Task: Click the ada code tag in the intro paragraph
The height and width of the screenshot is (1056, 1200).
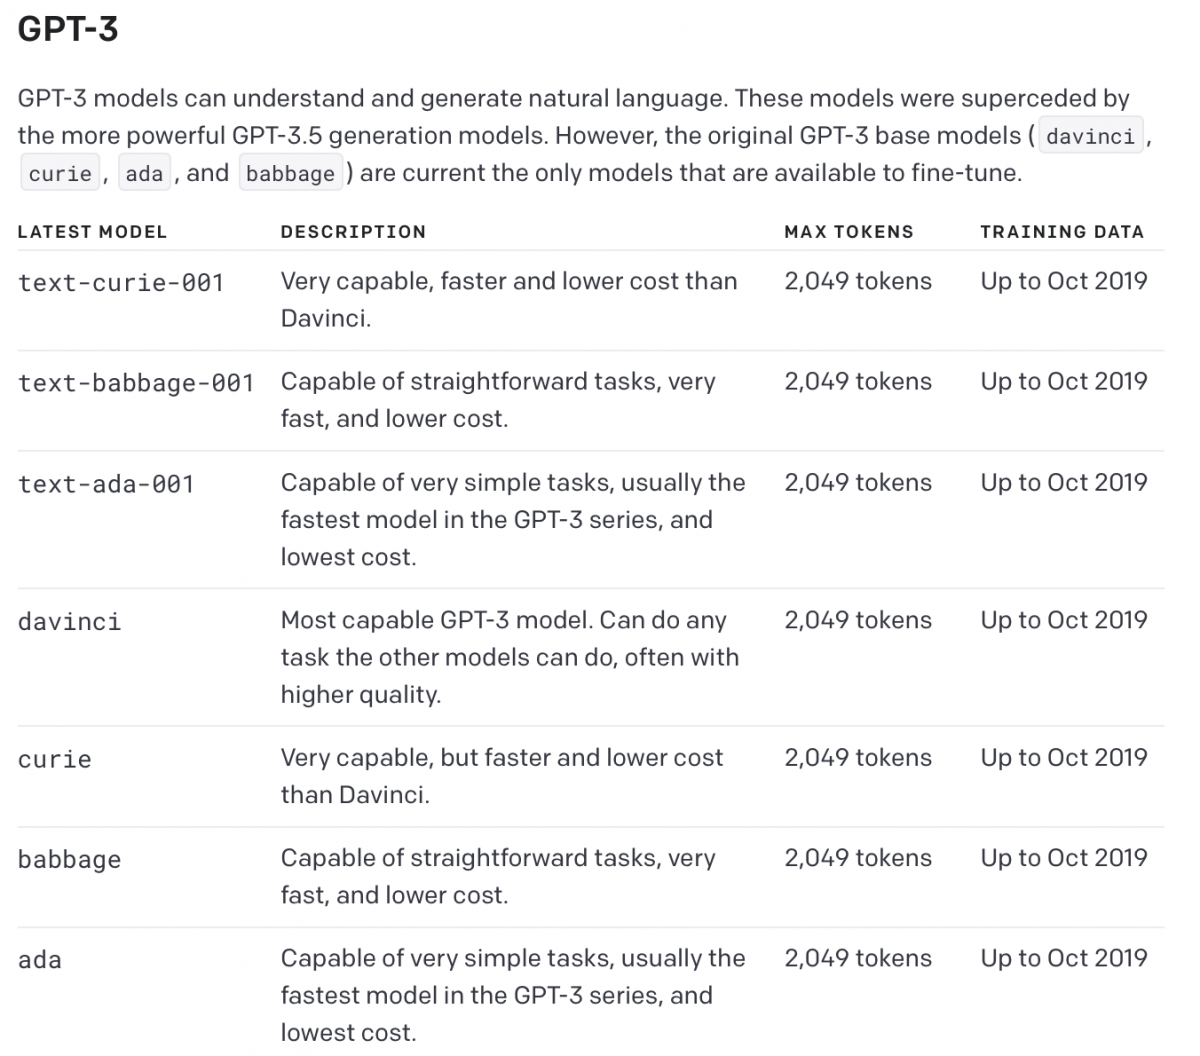Action: [144, 174]
